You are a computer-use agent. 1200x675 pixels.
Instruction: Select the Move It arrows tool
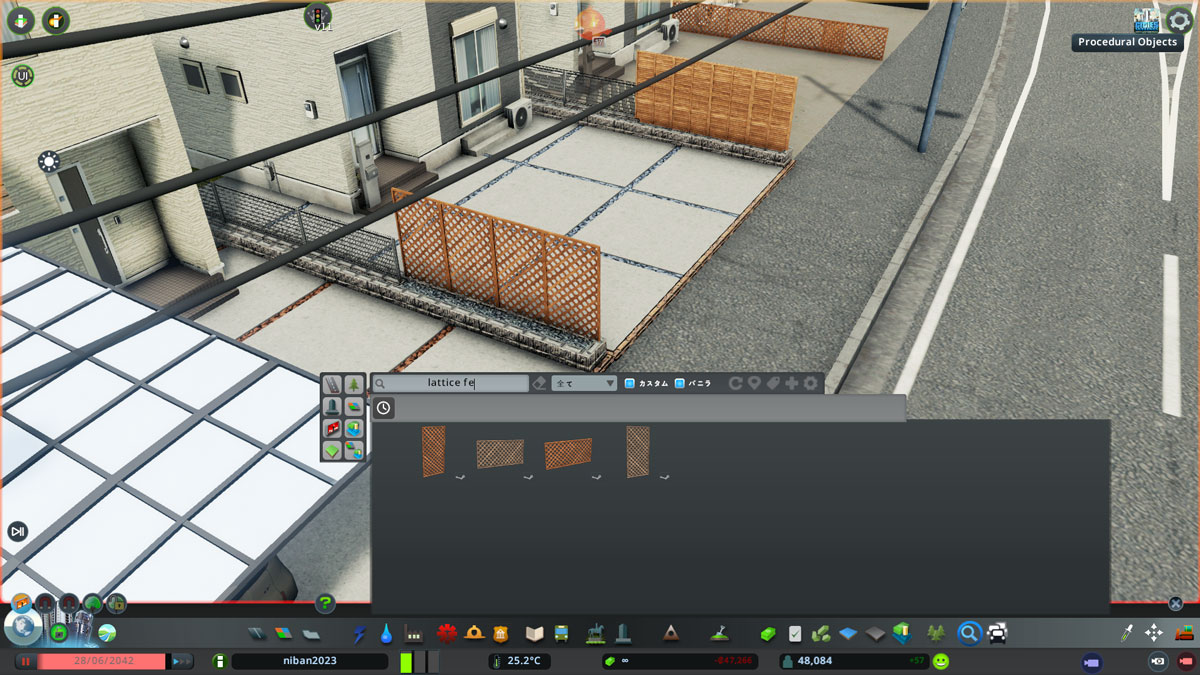tap(1154, 632)
